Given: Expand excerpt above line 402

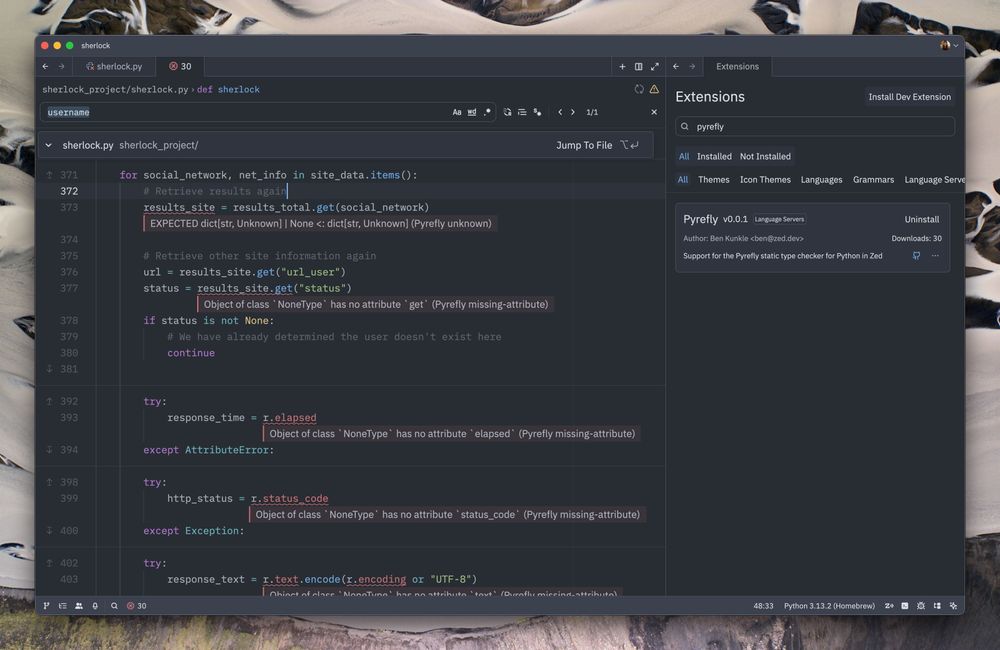Looking at the screenshot, I should 49,563.
